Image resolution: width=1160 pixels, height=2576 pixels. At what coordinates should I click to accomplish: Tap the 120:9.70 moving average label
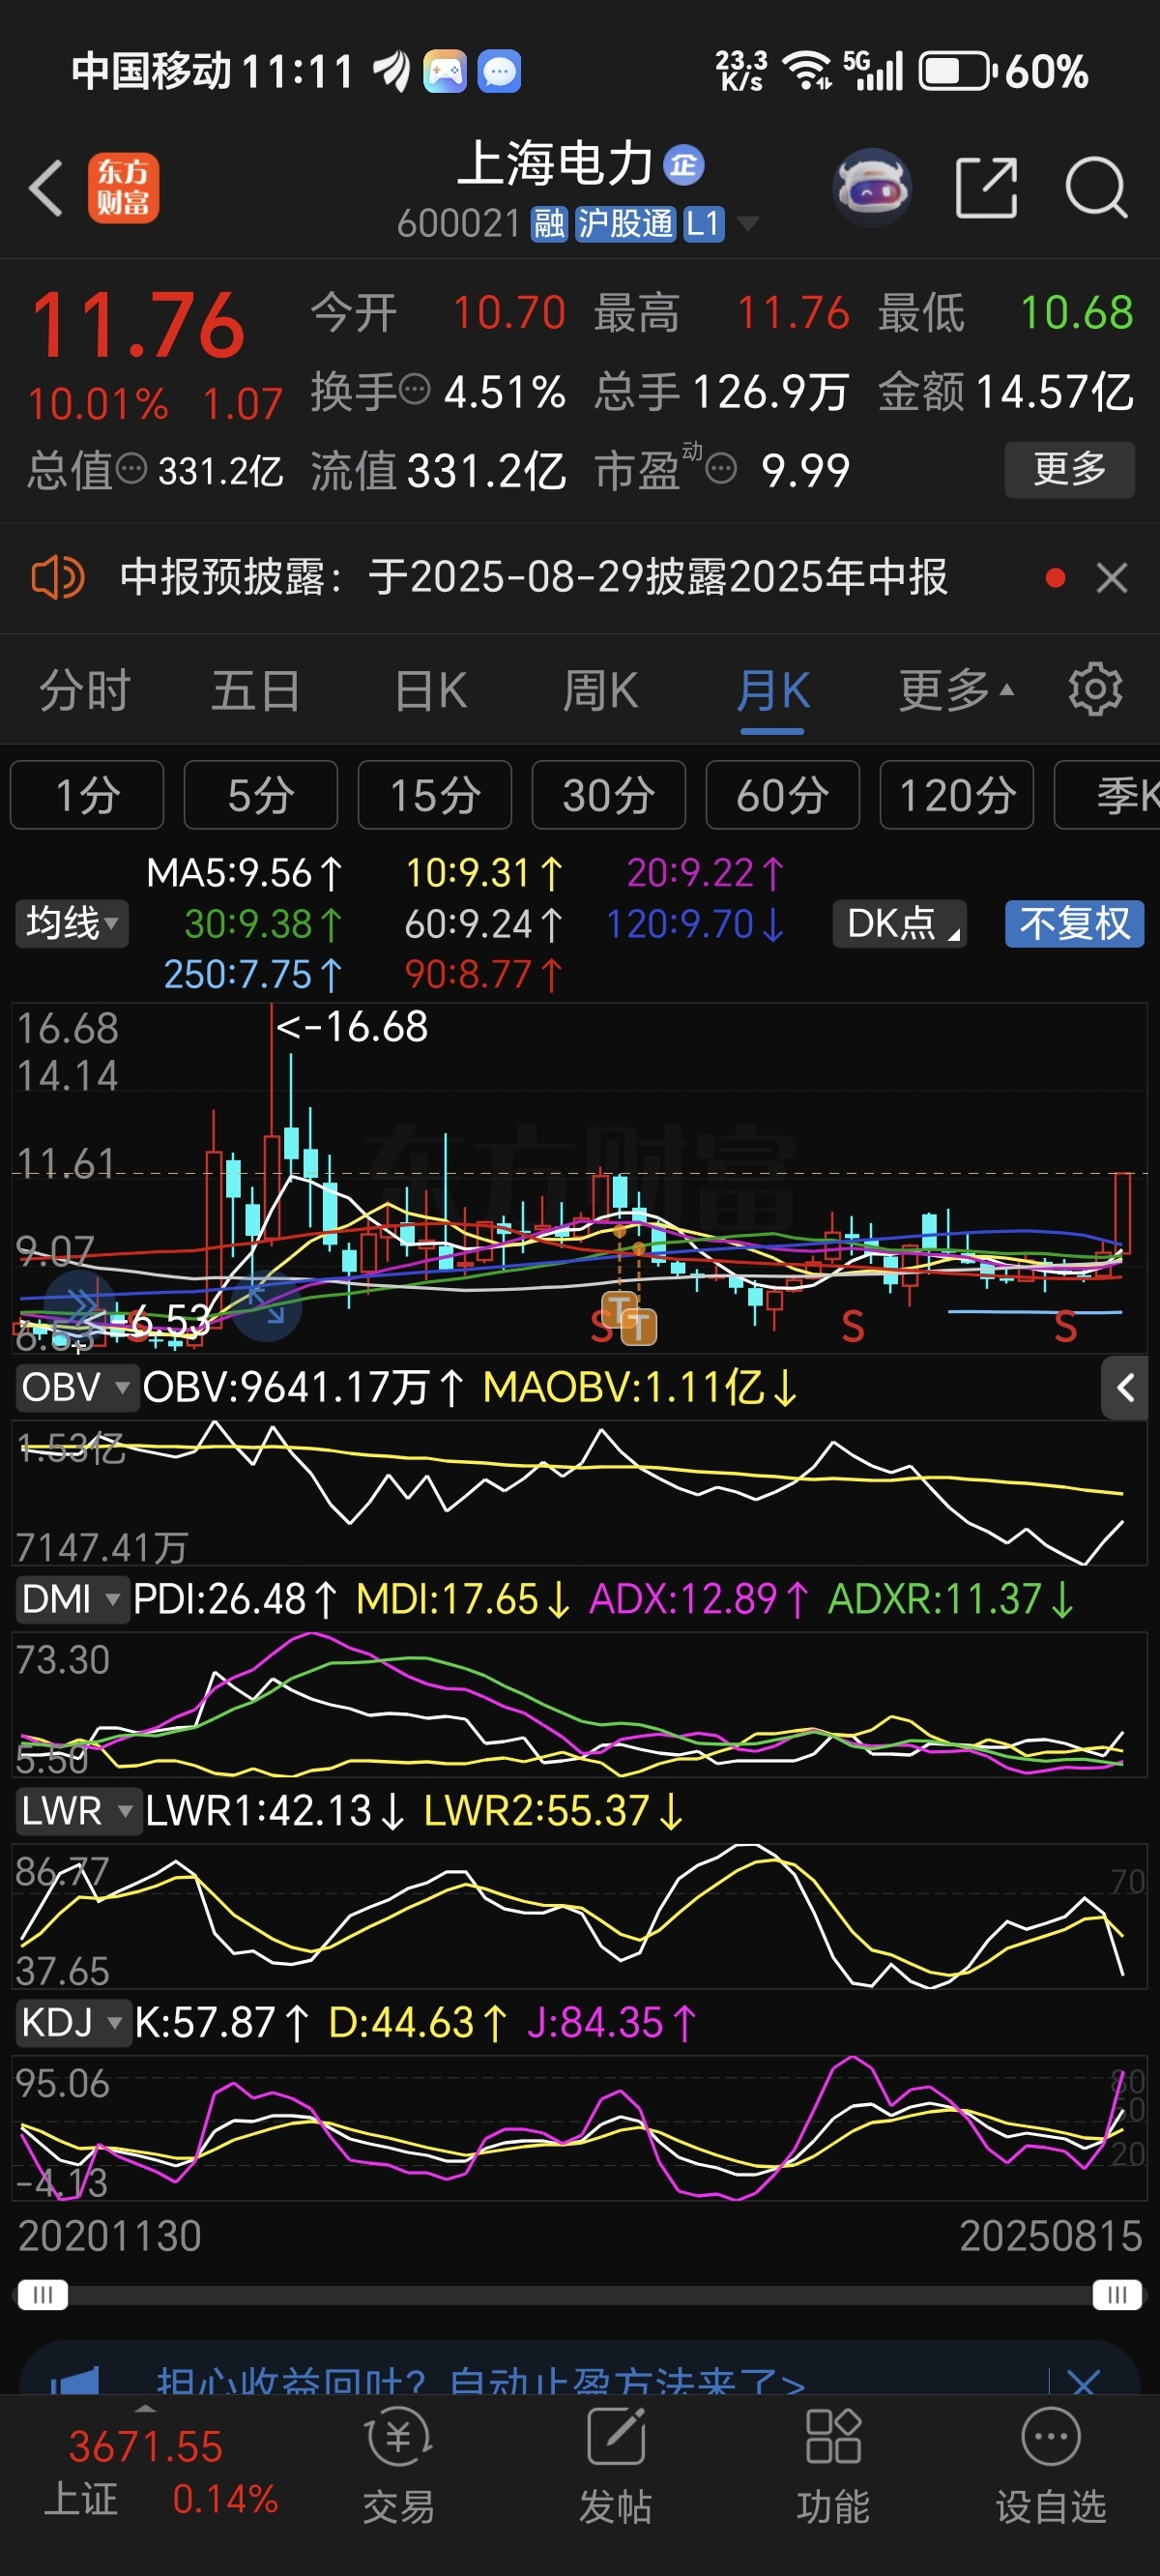tap(695, 924)
